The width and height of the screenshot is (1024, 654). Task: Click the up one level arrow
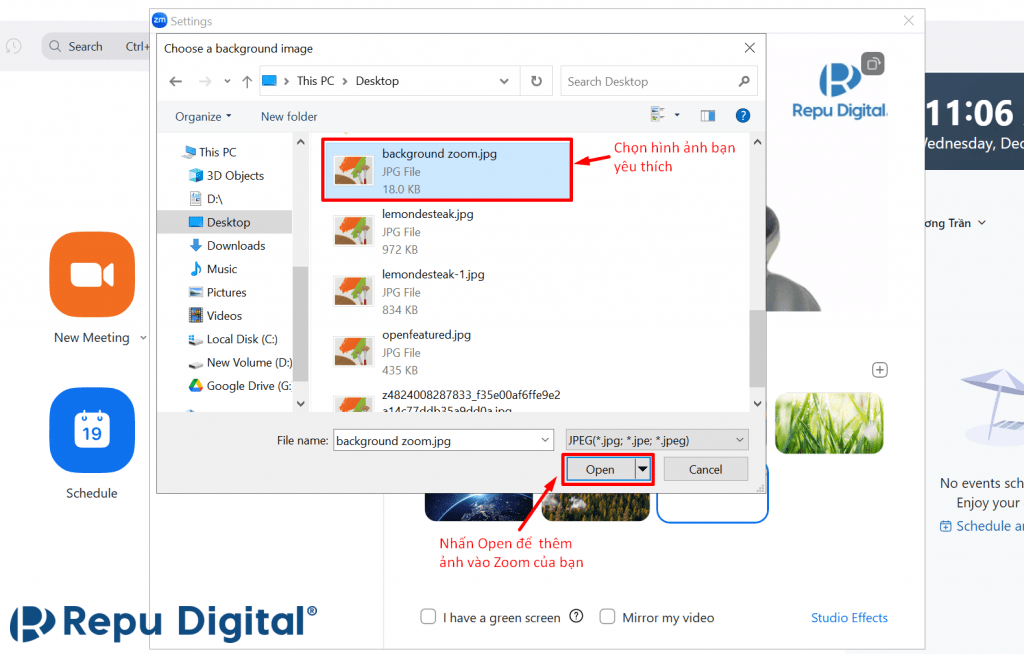point(247,81)
